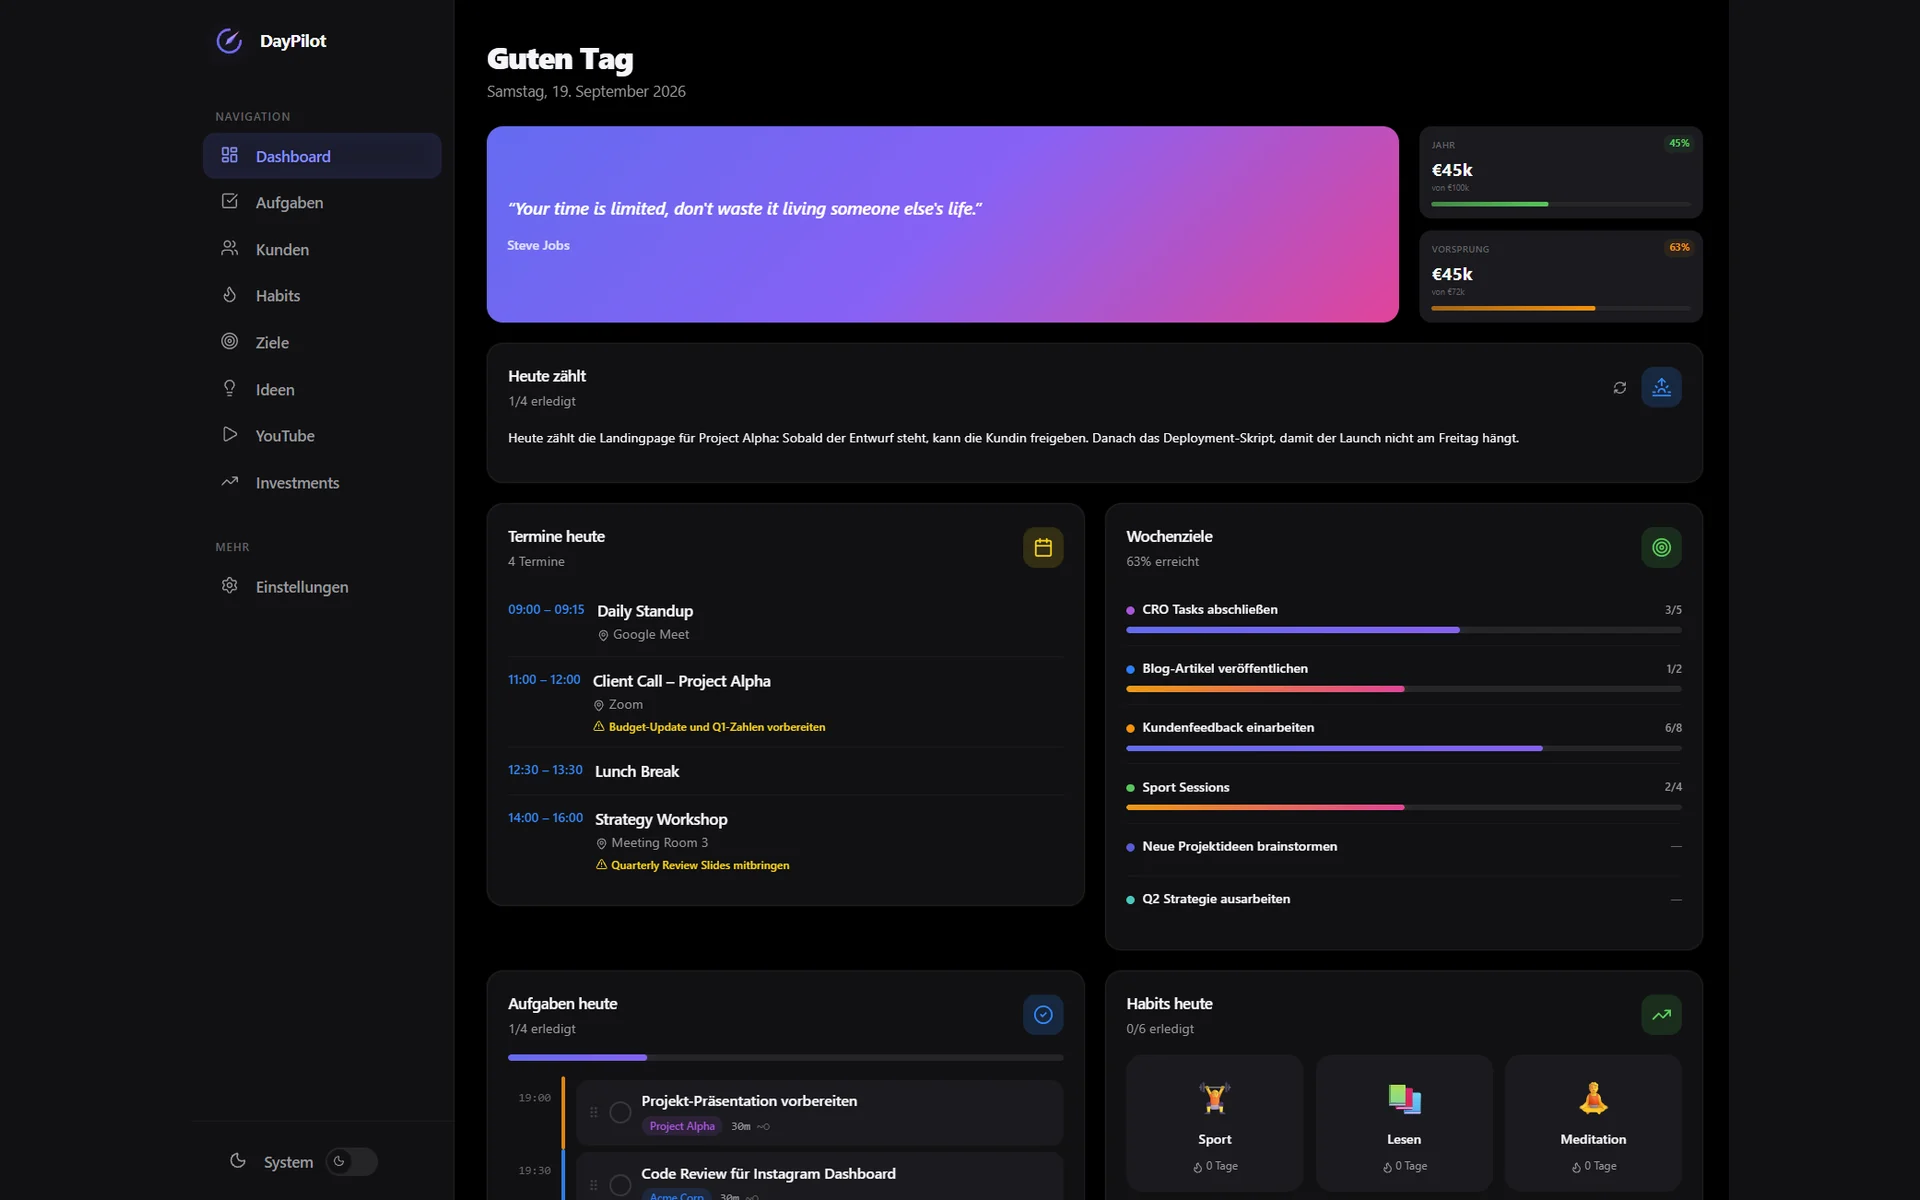Select the CRO Tasks abschließen goal
The height and width of the screenshot is (1200, 1920).
coord(1404,618)
